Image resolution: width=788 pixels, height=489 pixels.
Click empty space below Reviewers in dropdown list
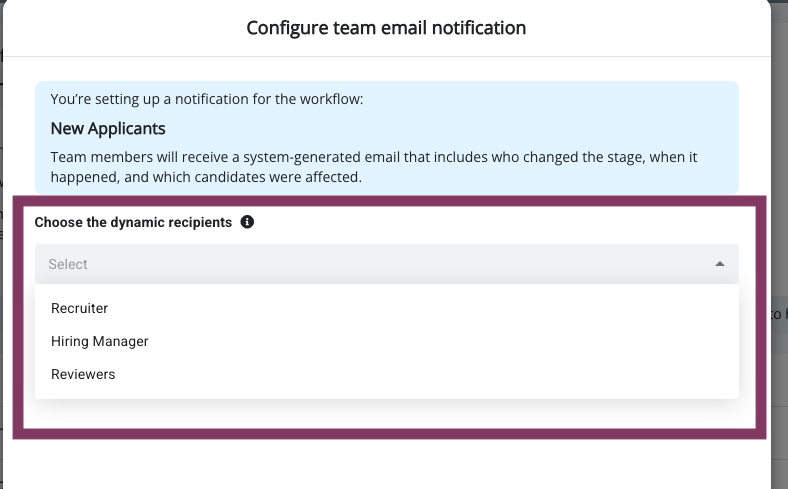point(386,392)
